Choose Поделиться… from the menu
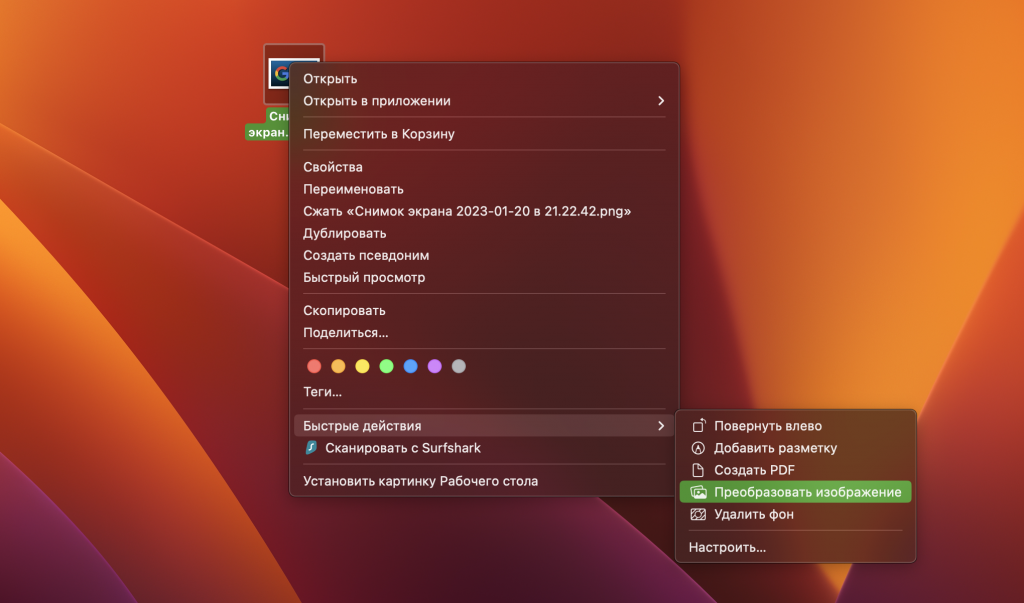 484,333
